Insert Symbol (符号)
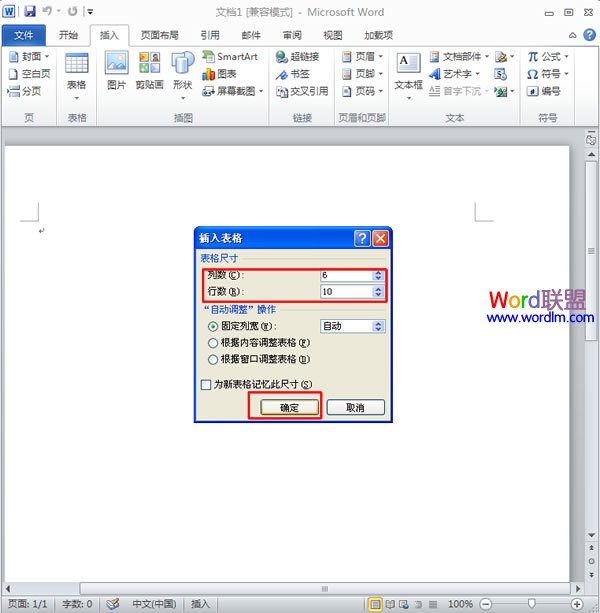 [x=548, y=74]
